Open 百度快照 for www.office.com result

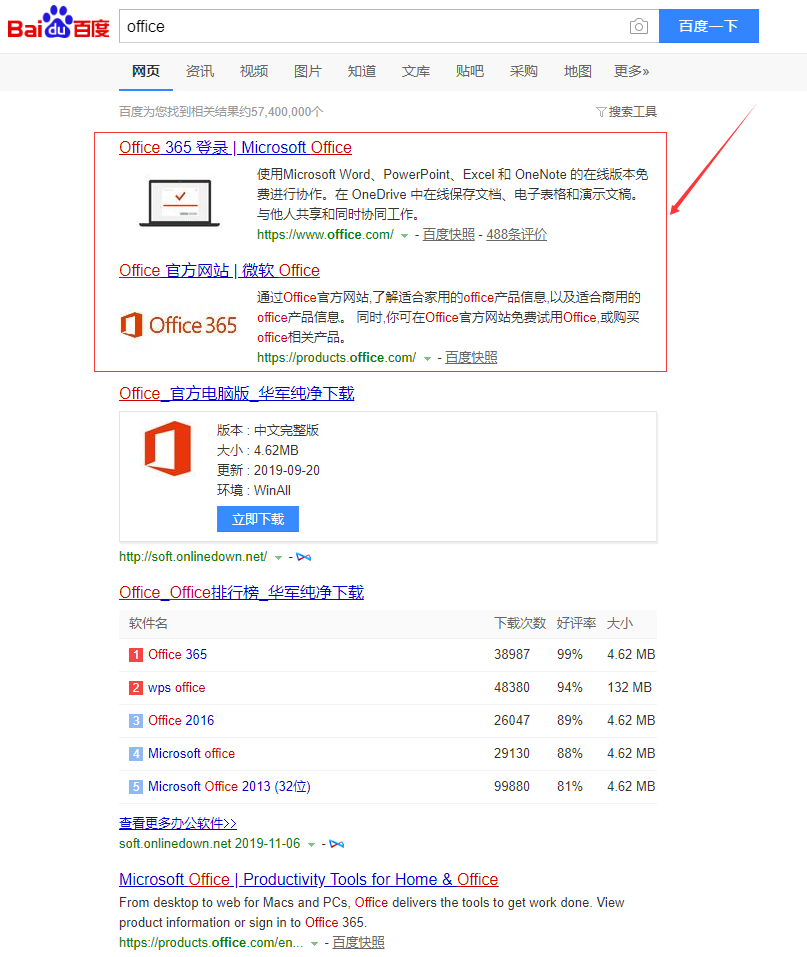(x=449, y=234)
